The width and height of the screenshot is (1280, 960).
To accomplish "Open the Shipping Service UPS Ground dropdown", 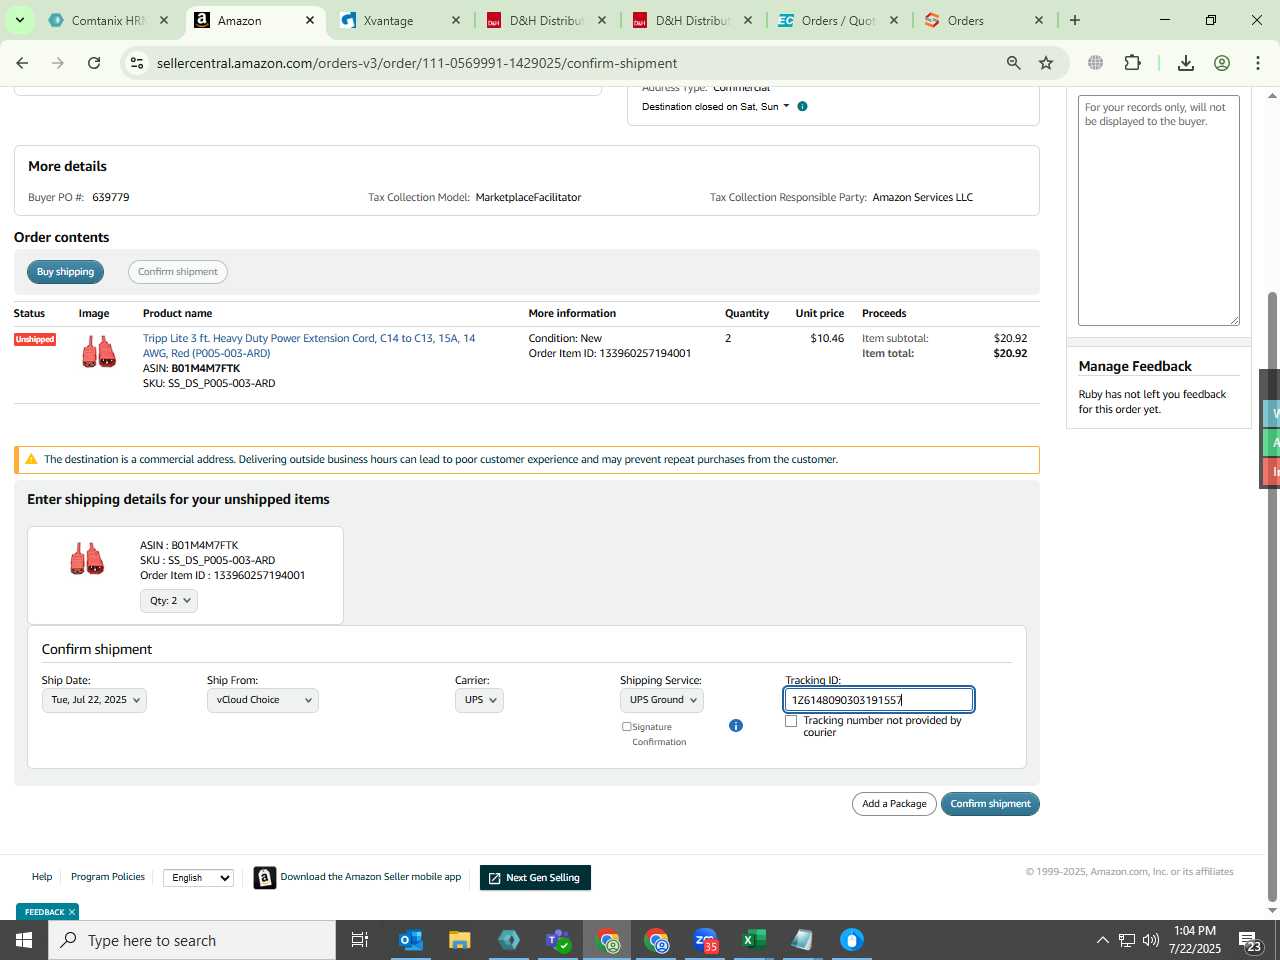I will [x=662, y=700].
